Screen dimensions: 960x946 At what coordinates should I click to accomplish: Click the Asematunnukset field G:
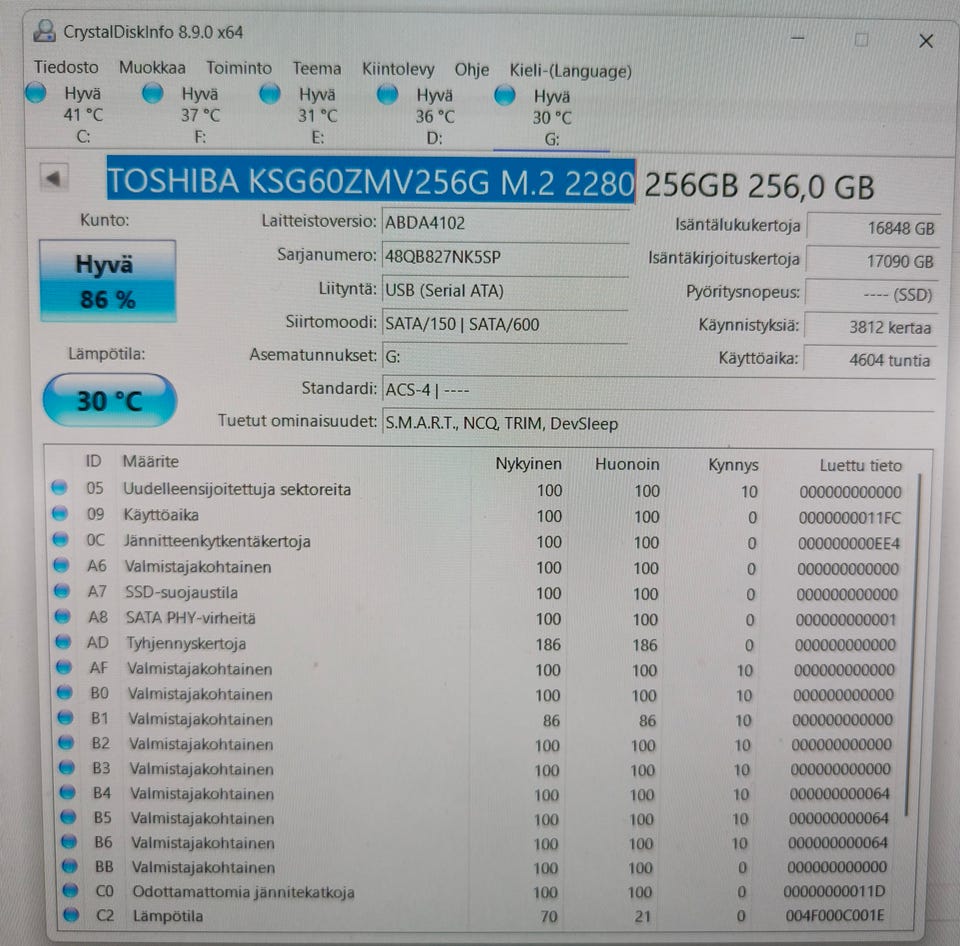[505, 356]
